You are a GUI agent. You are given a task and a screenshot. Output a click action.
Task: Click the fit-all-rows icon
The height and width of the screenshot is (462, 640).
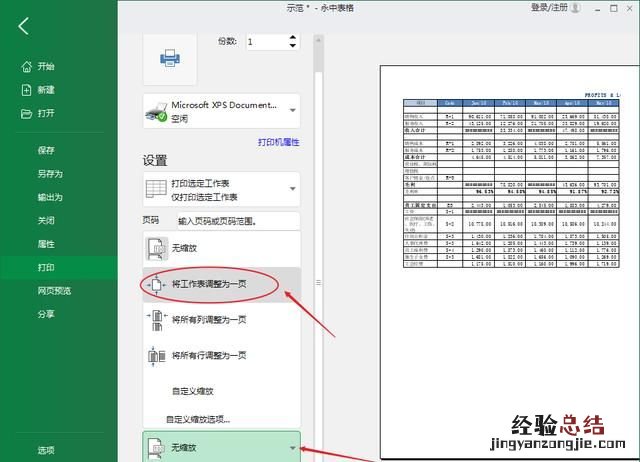[156, 356]
